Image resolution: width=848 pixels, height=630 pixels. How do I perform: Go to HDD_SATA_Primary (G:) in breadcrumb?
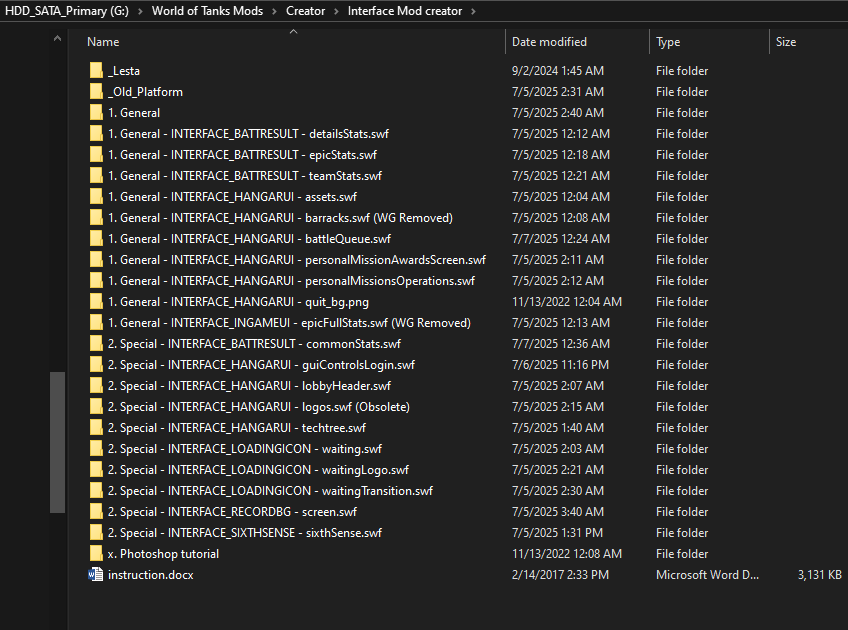click(67, 11)
